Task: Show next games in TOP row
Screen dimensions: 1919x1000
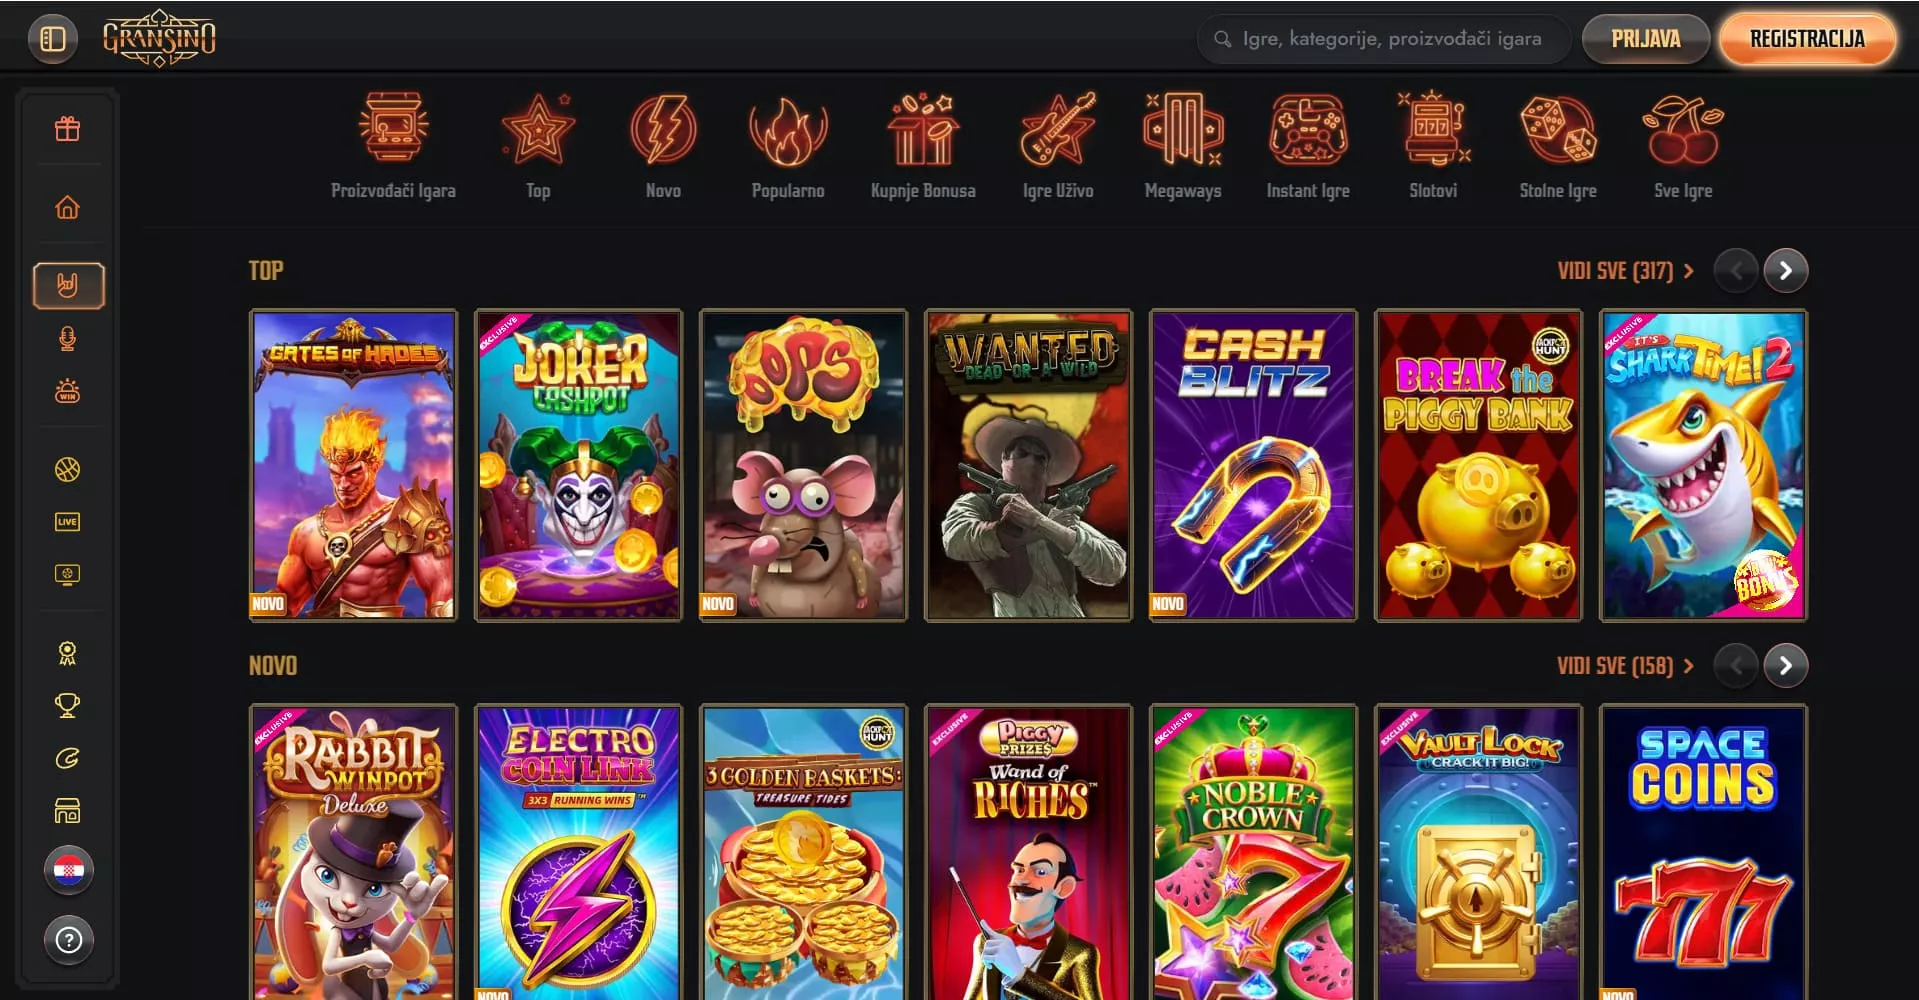Action: tap(1785, 270)
